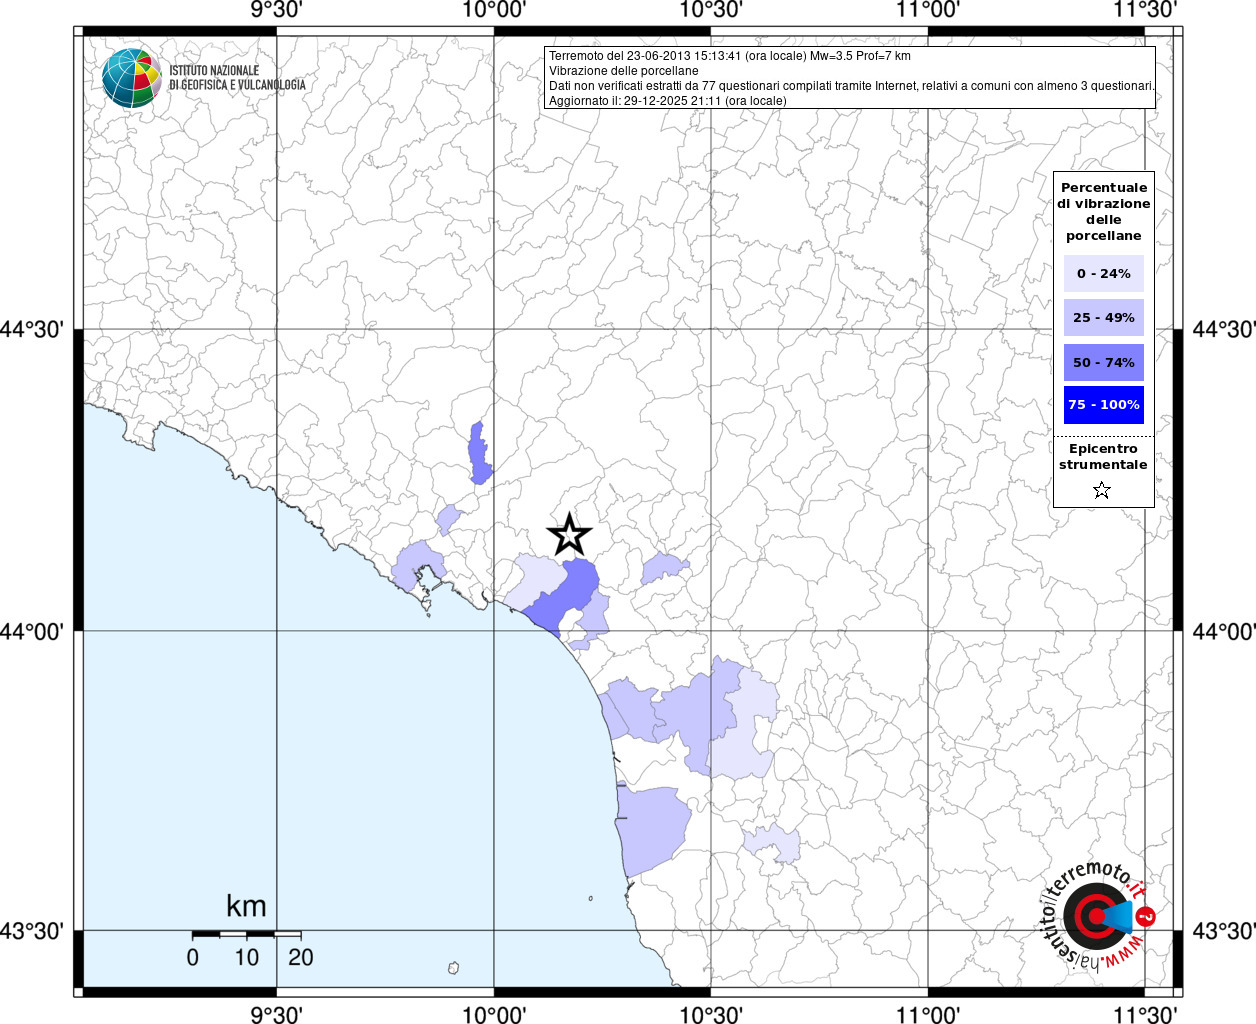
Task: Click the scale bar's '20' value
Action: click(301, 957)
